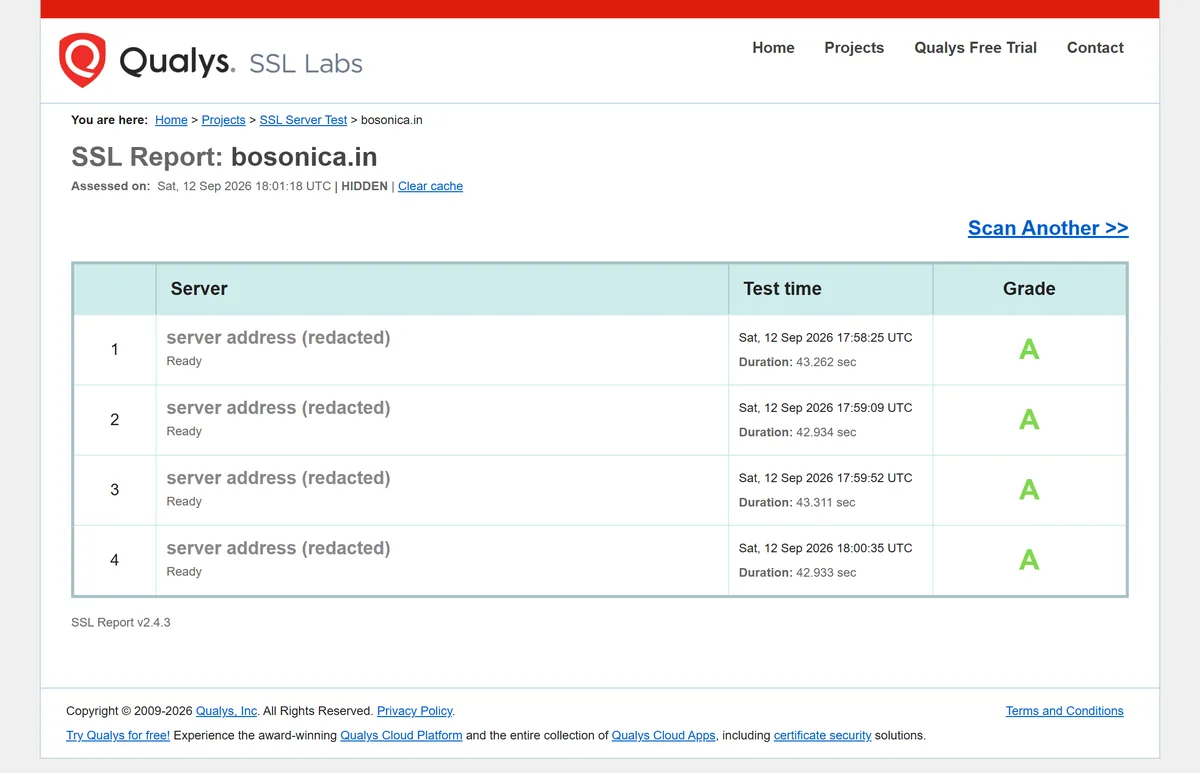The height and width of the screenshot is (773, 1200).
Task: Click row number 1 cell
Action: (114, 350)
